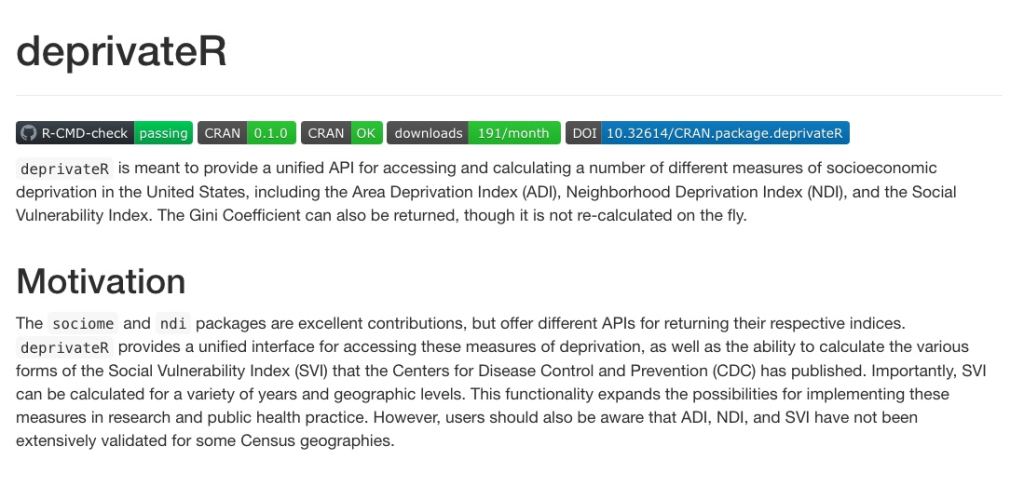Click deprivateR code label in Motivation paragraph
Screen dimensions: 1024x487
pos(65,347)
